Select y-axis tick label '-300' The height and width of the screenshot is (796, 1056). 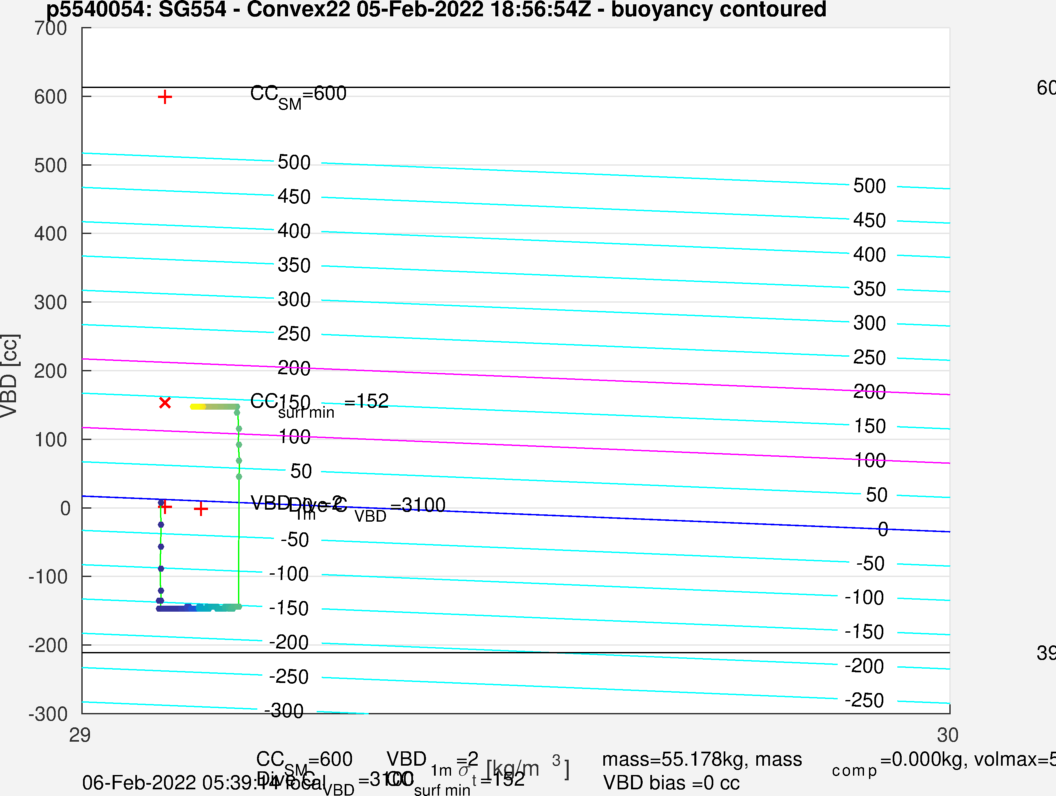(x=48, y=714)
